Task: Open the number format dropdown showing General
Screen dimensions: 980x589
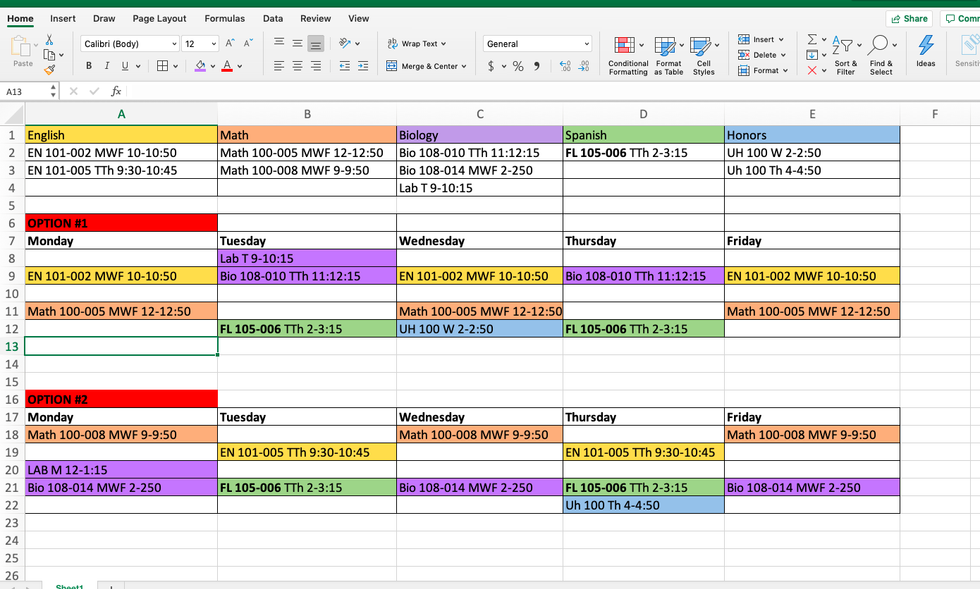Action: pos(537,43)
